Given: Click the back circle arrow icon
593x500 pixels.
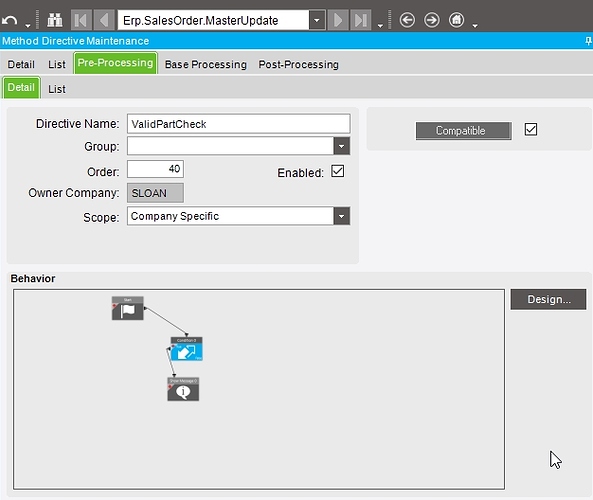Looking at the screenshot, I should [407, 20].
